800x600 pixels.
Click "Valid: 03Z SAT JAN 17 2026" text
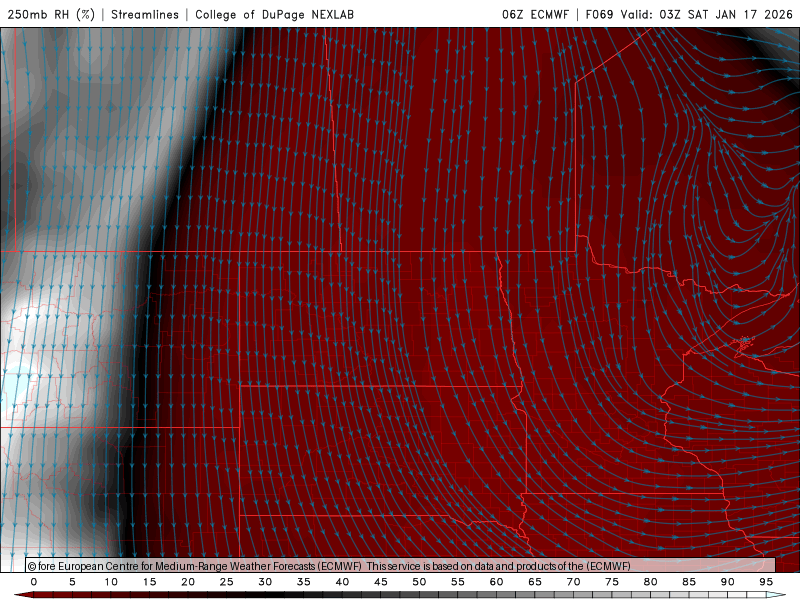(707, 14)
